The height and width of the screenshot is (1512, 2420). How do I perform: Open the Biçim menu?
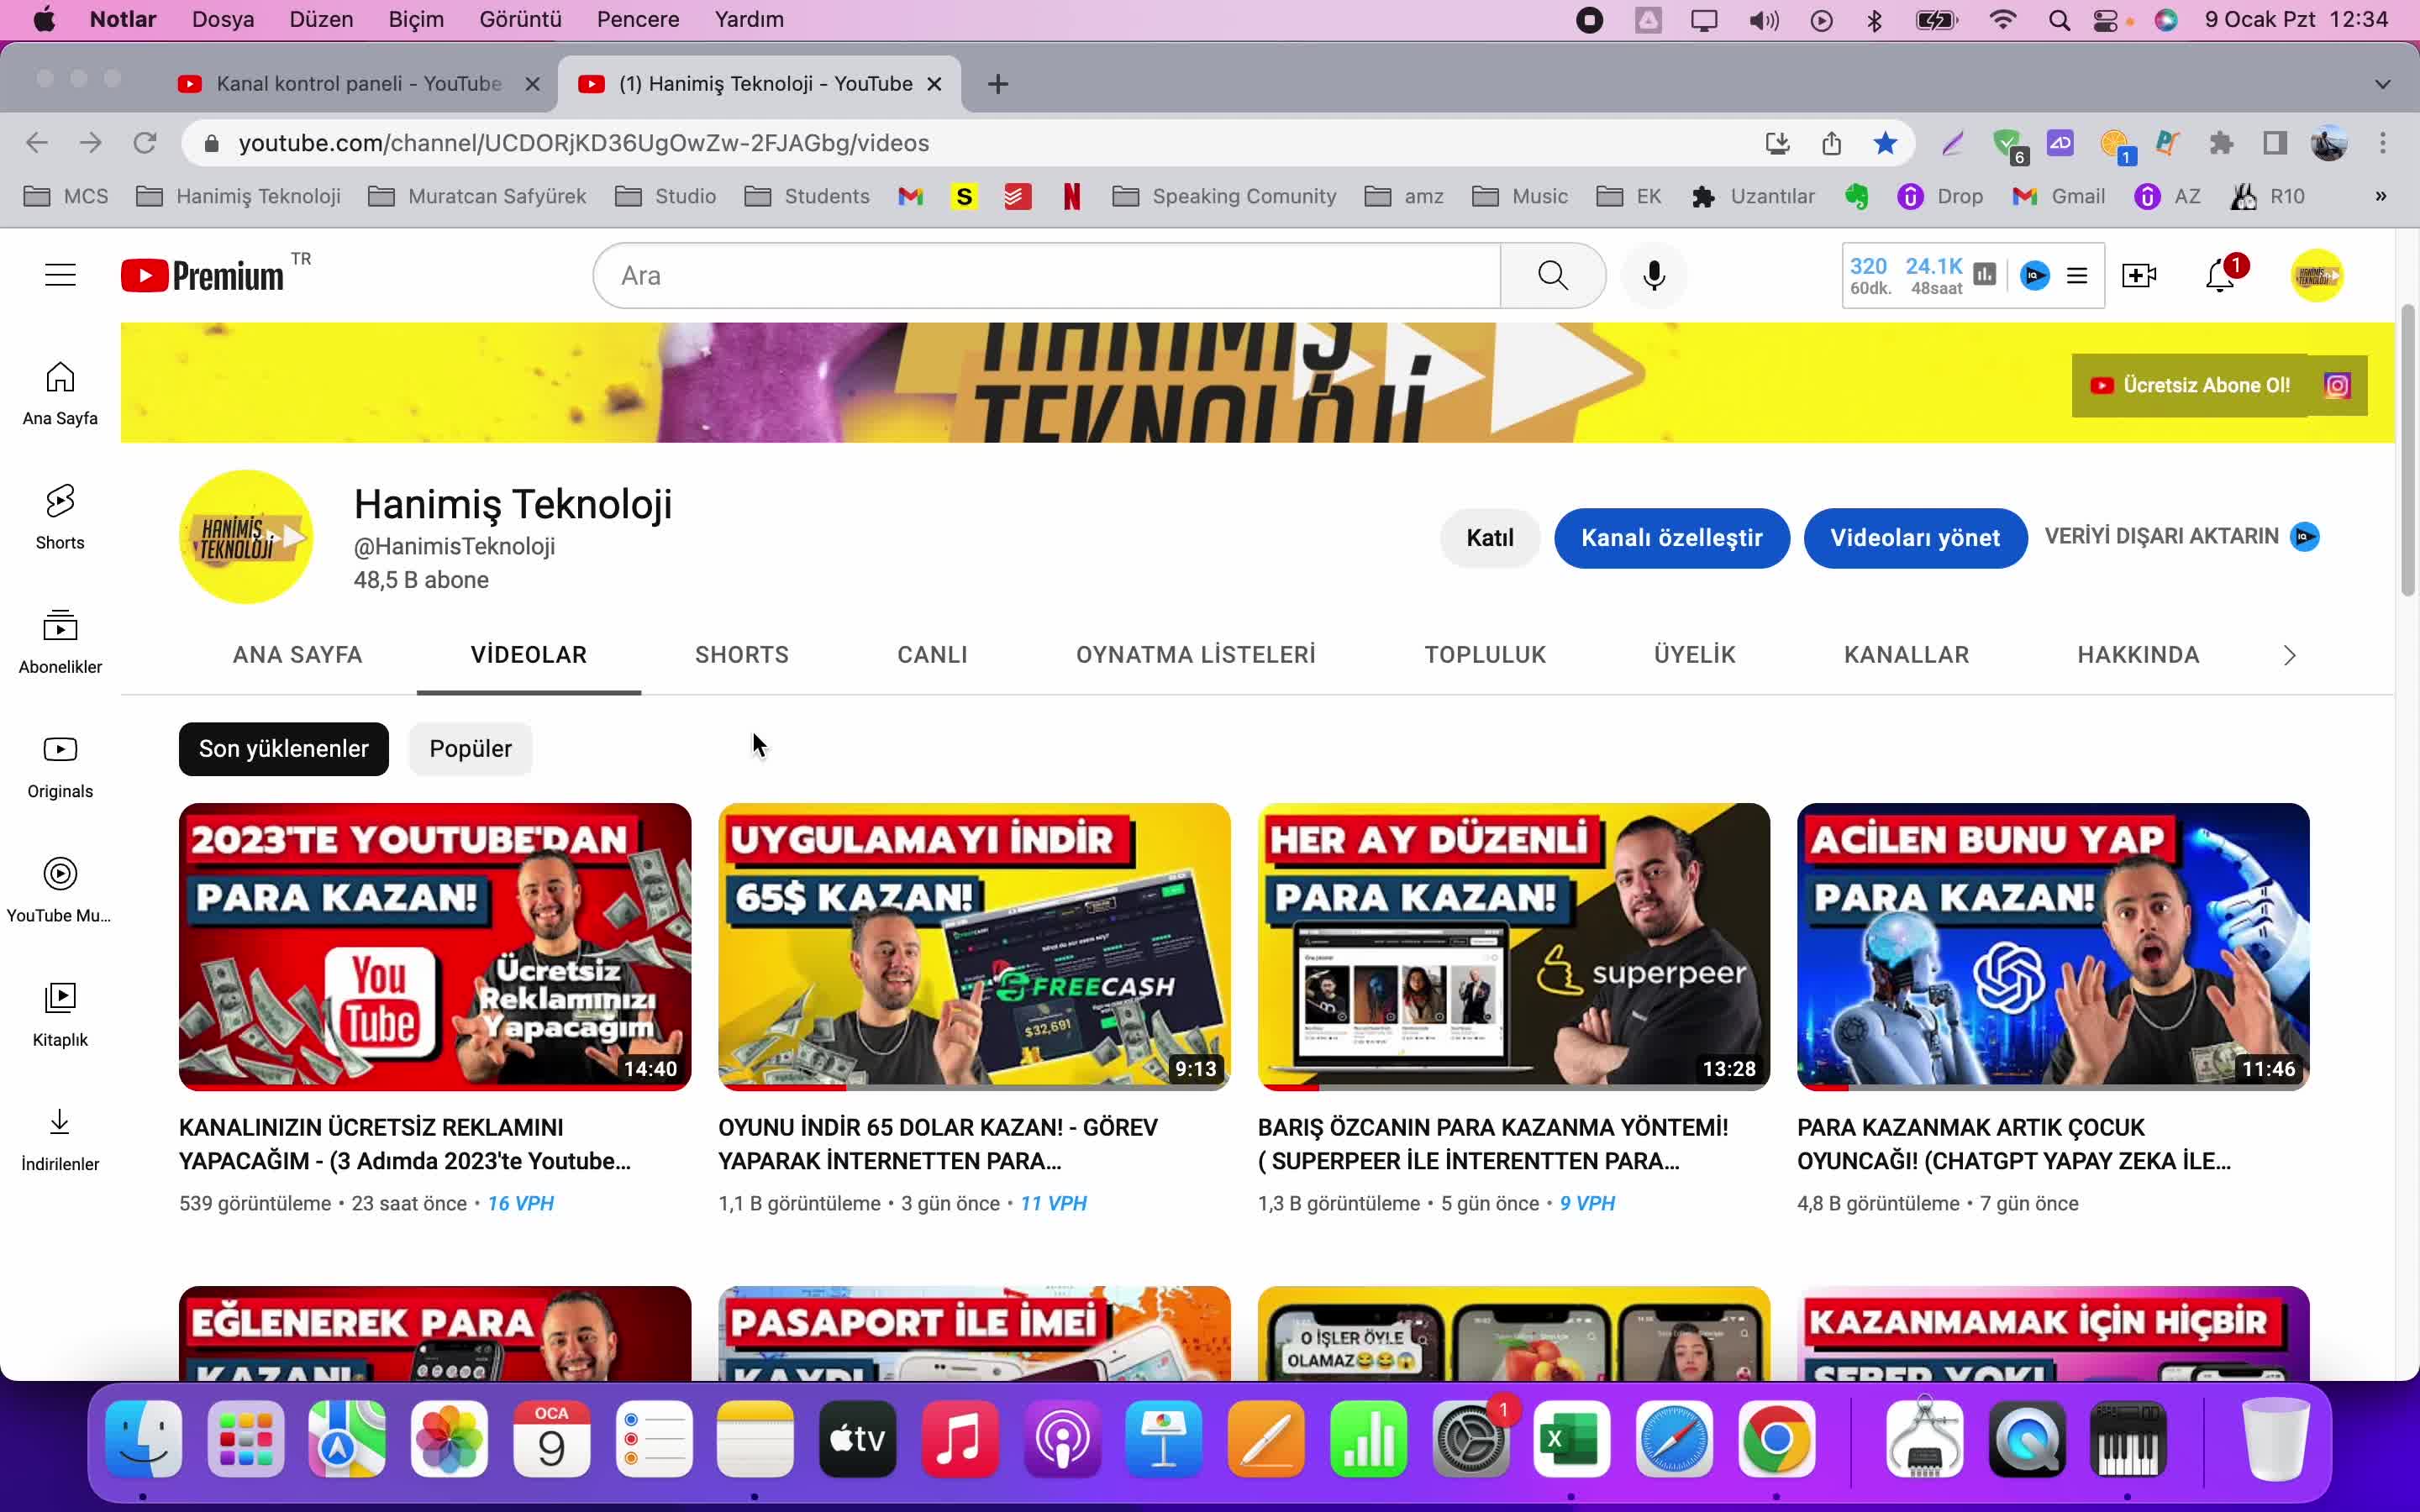point(416,20)
